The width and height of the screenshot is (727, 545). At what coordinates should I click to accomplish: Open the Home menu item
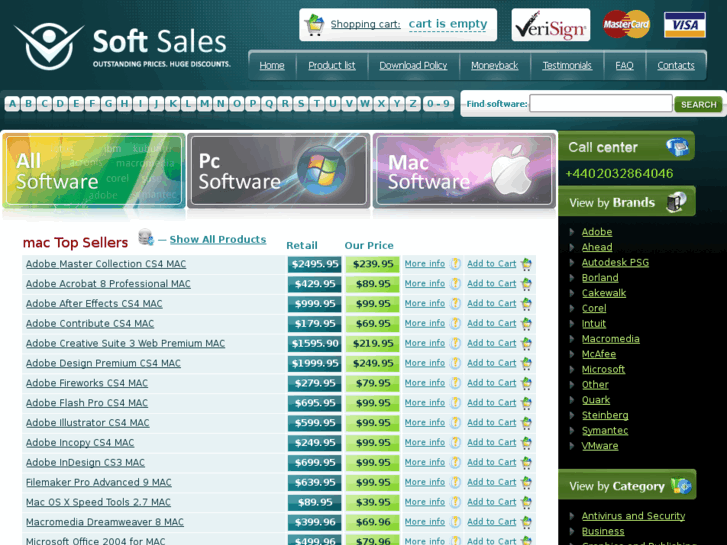[272, 65]
